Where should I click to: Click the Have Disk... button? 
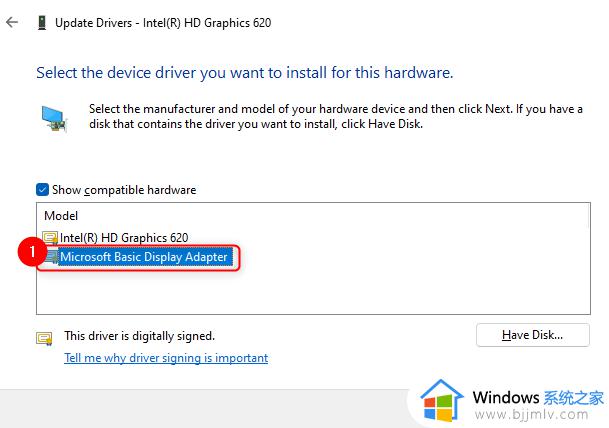tap(532, 335)
